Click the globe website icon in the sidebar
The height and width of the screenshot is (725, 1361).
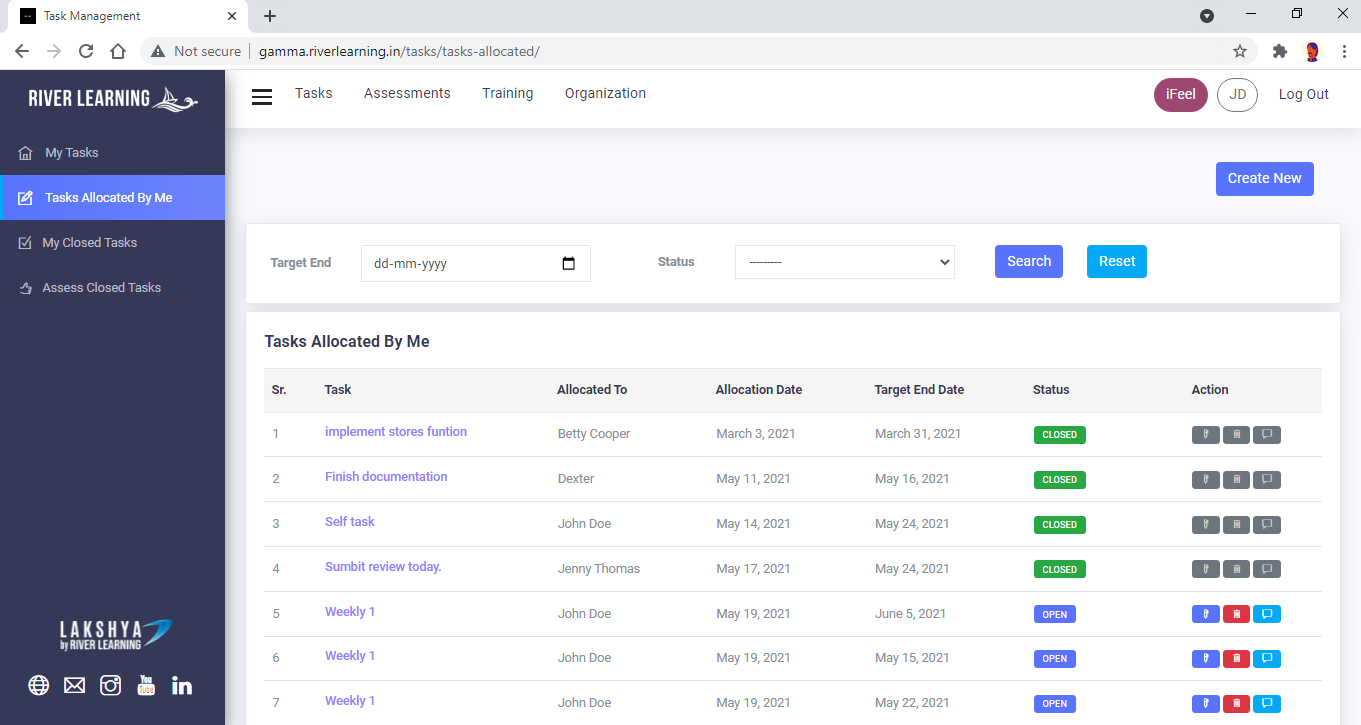pos(39,685)
